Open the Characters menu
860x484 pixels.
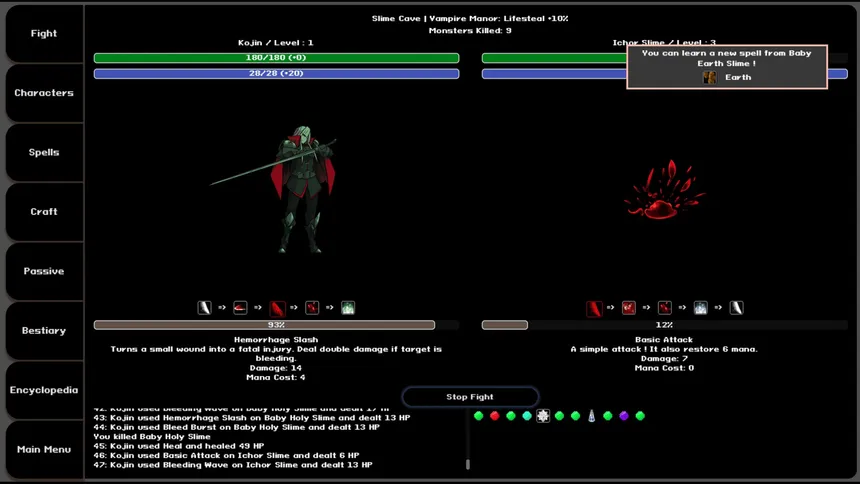click(x=44, y=93)
